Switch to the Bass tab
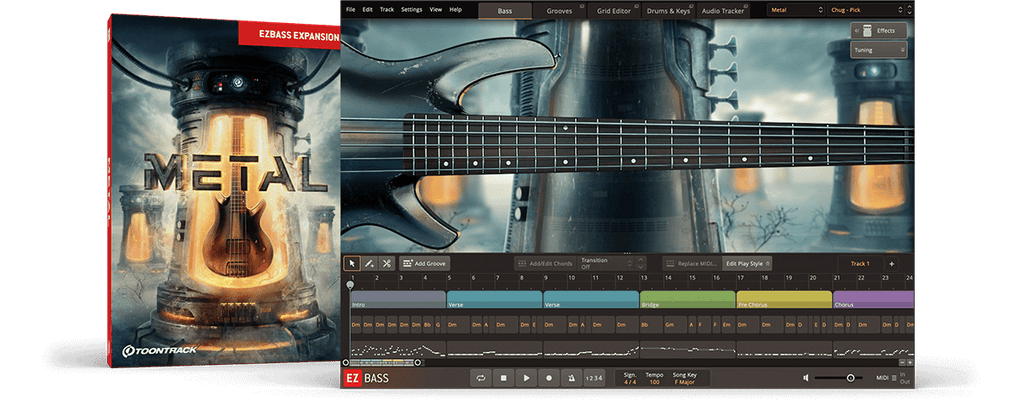This screenshot has width=1024, height=416. click(505, 10)
